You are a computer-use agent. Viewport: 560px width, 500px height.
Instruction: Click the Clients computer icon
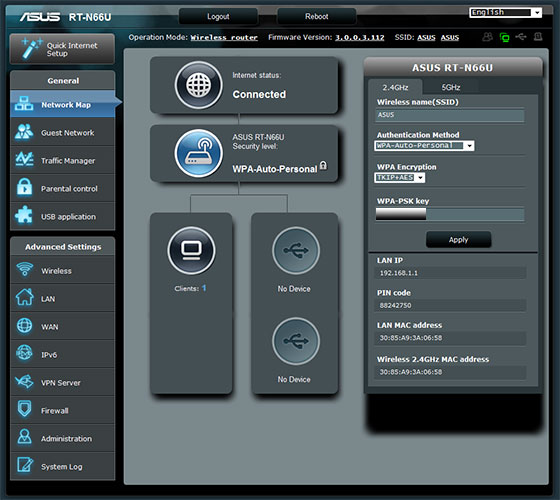(x=191, y=250)
